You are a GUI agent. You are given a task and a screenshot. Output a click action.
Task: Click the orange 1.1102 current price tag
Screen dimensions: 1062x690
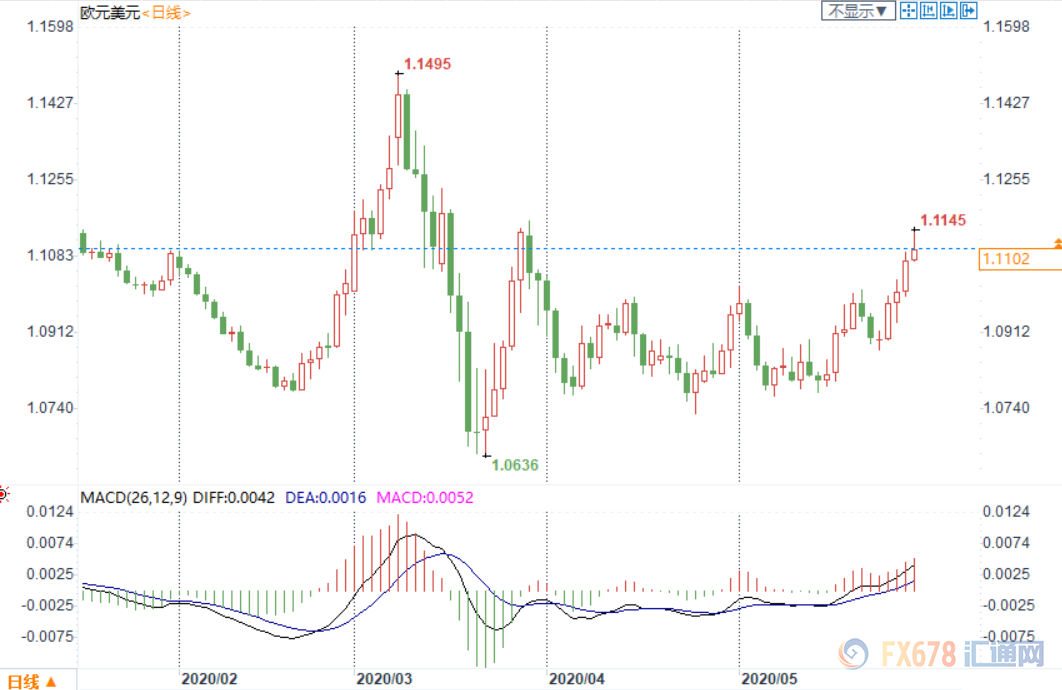pyautogui.click(x=1018, y=260)
